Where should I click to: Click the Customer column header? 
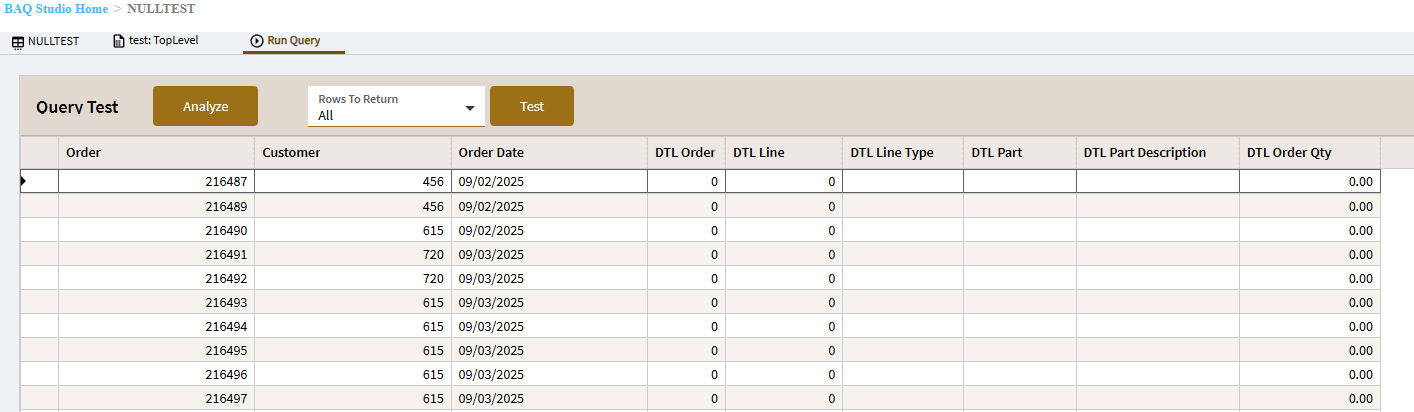click(x=352, y=153)
